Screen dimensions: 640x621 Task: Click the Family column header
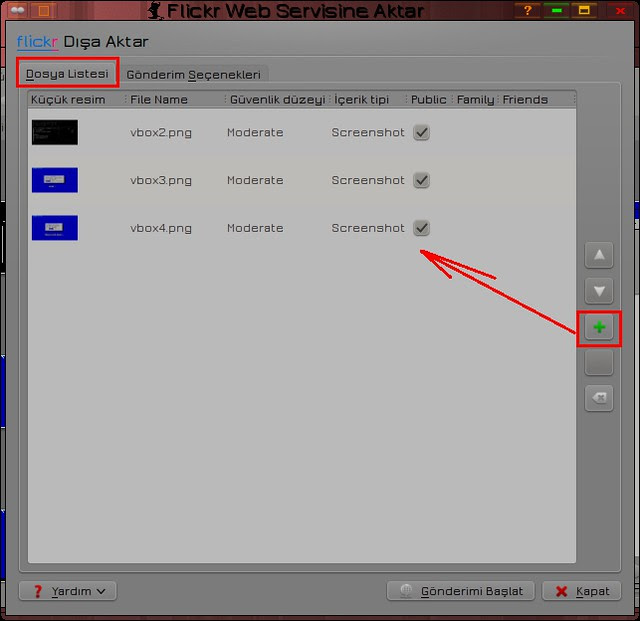point(475,100)
